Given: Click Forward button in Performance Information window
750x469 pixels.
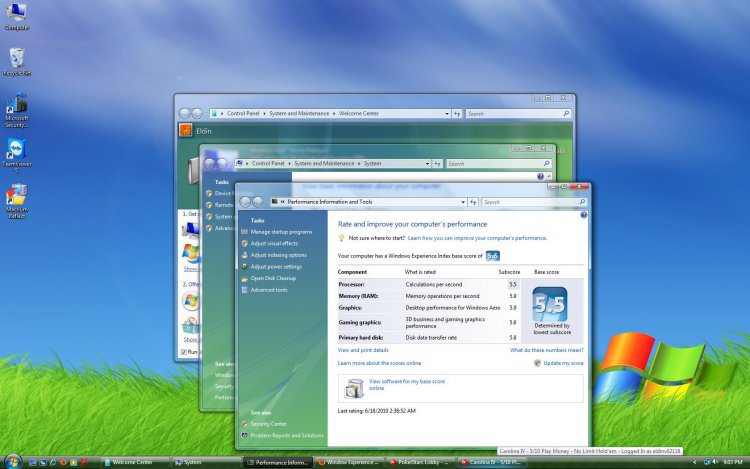Looking at the screenshot, I should (x=258, y=202).
